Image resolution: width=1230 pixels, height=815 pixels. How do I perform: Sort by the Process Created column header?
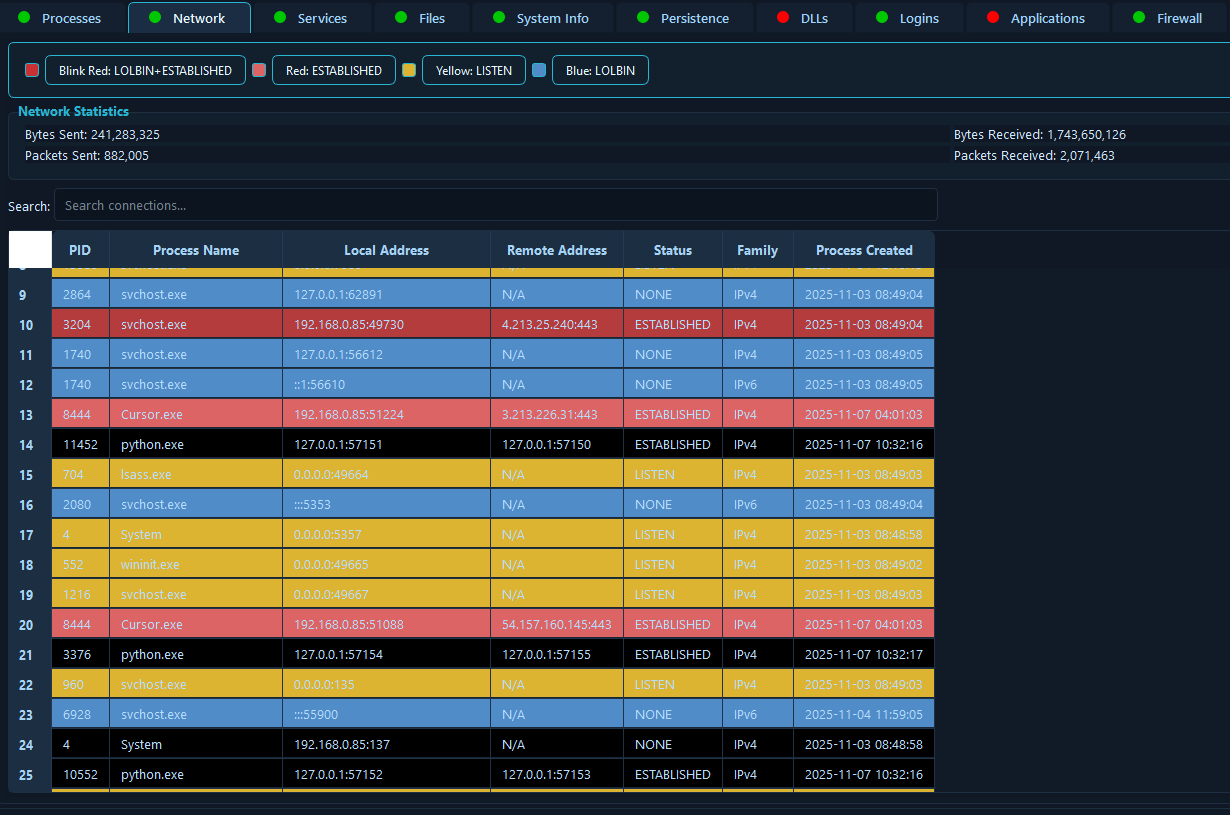pos(864,250)
